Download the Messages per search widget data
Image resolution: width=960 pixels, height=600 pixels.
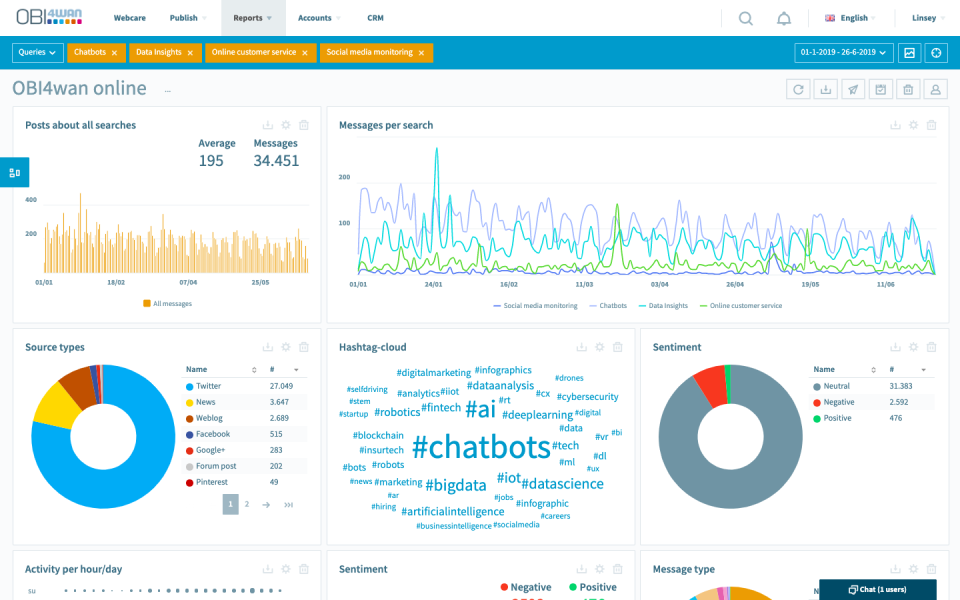coord(896,125)
